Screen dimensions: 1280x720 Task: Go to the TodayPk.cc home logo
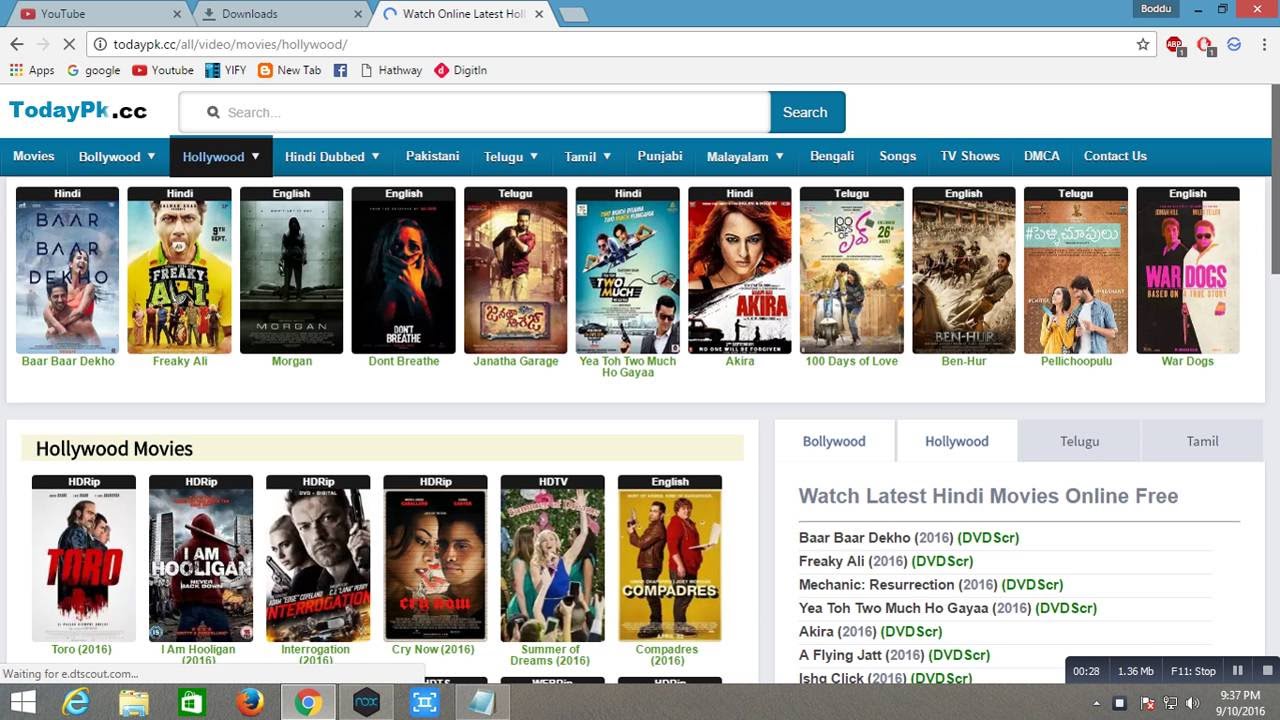(78, 111)
